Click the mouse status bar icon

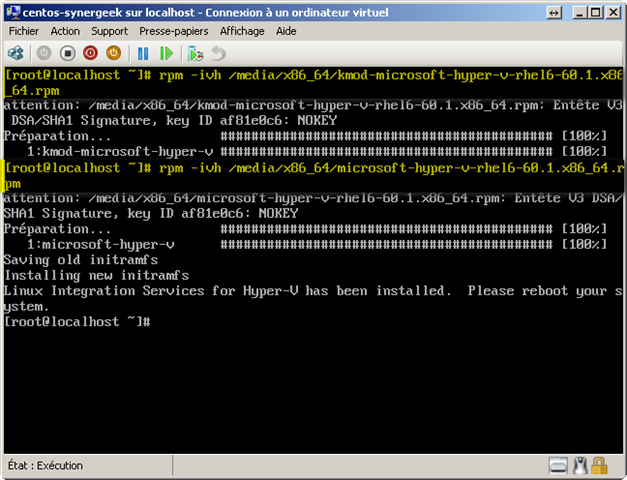[x=580, y=466]
